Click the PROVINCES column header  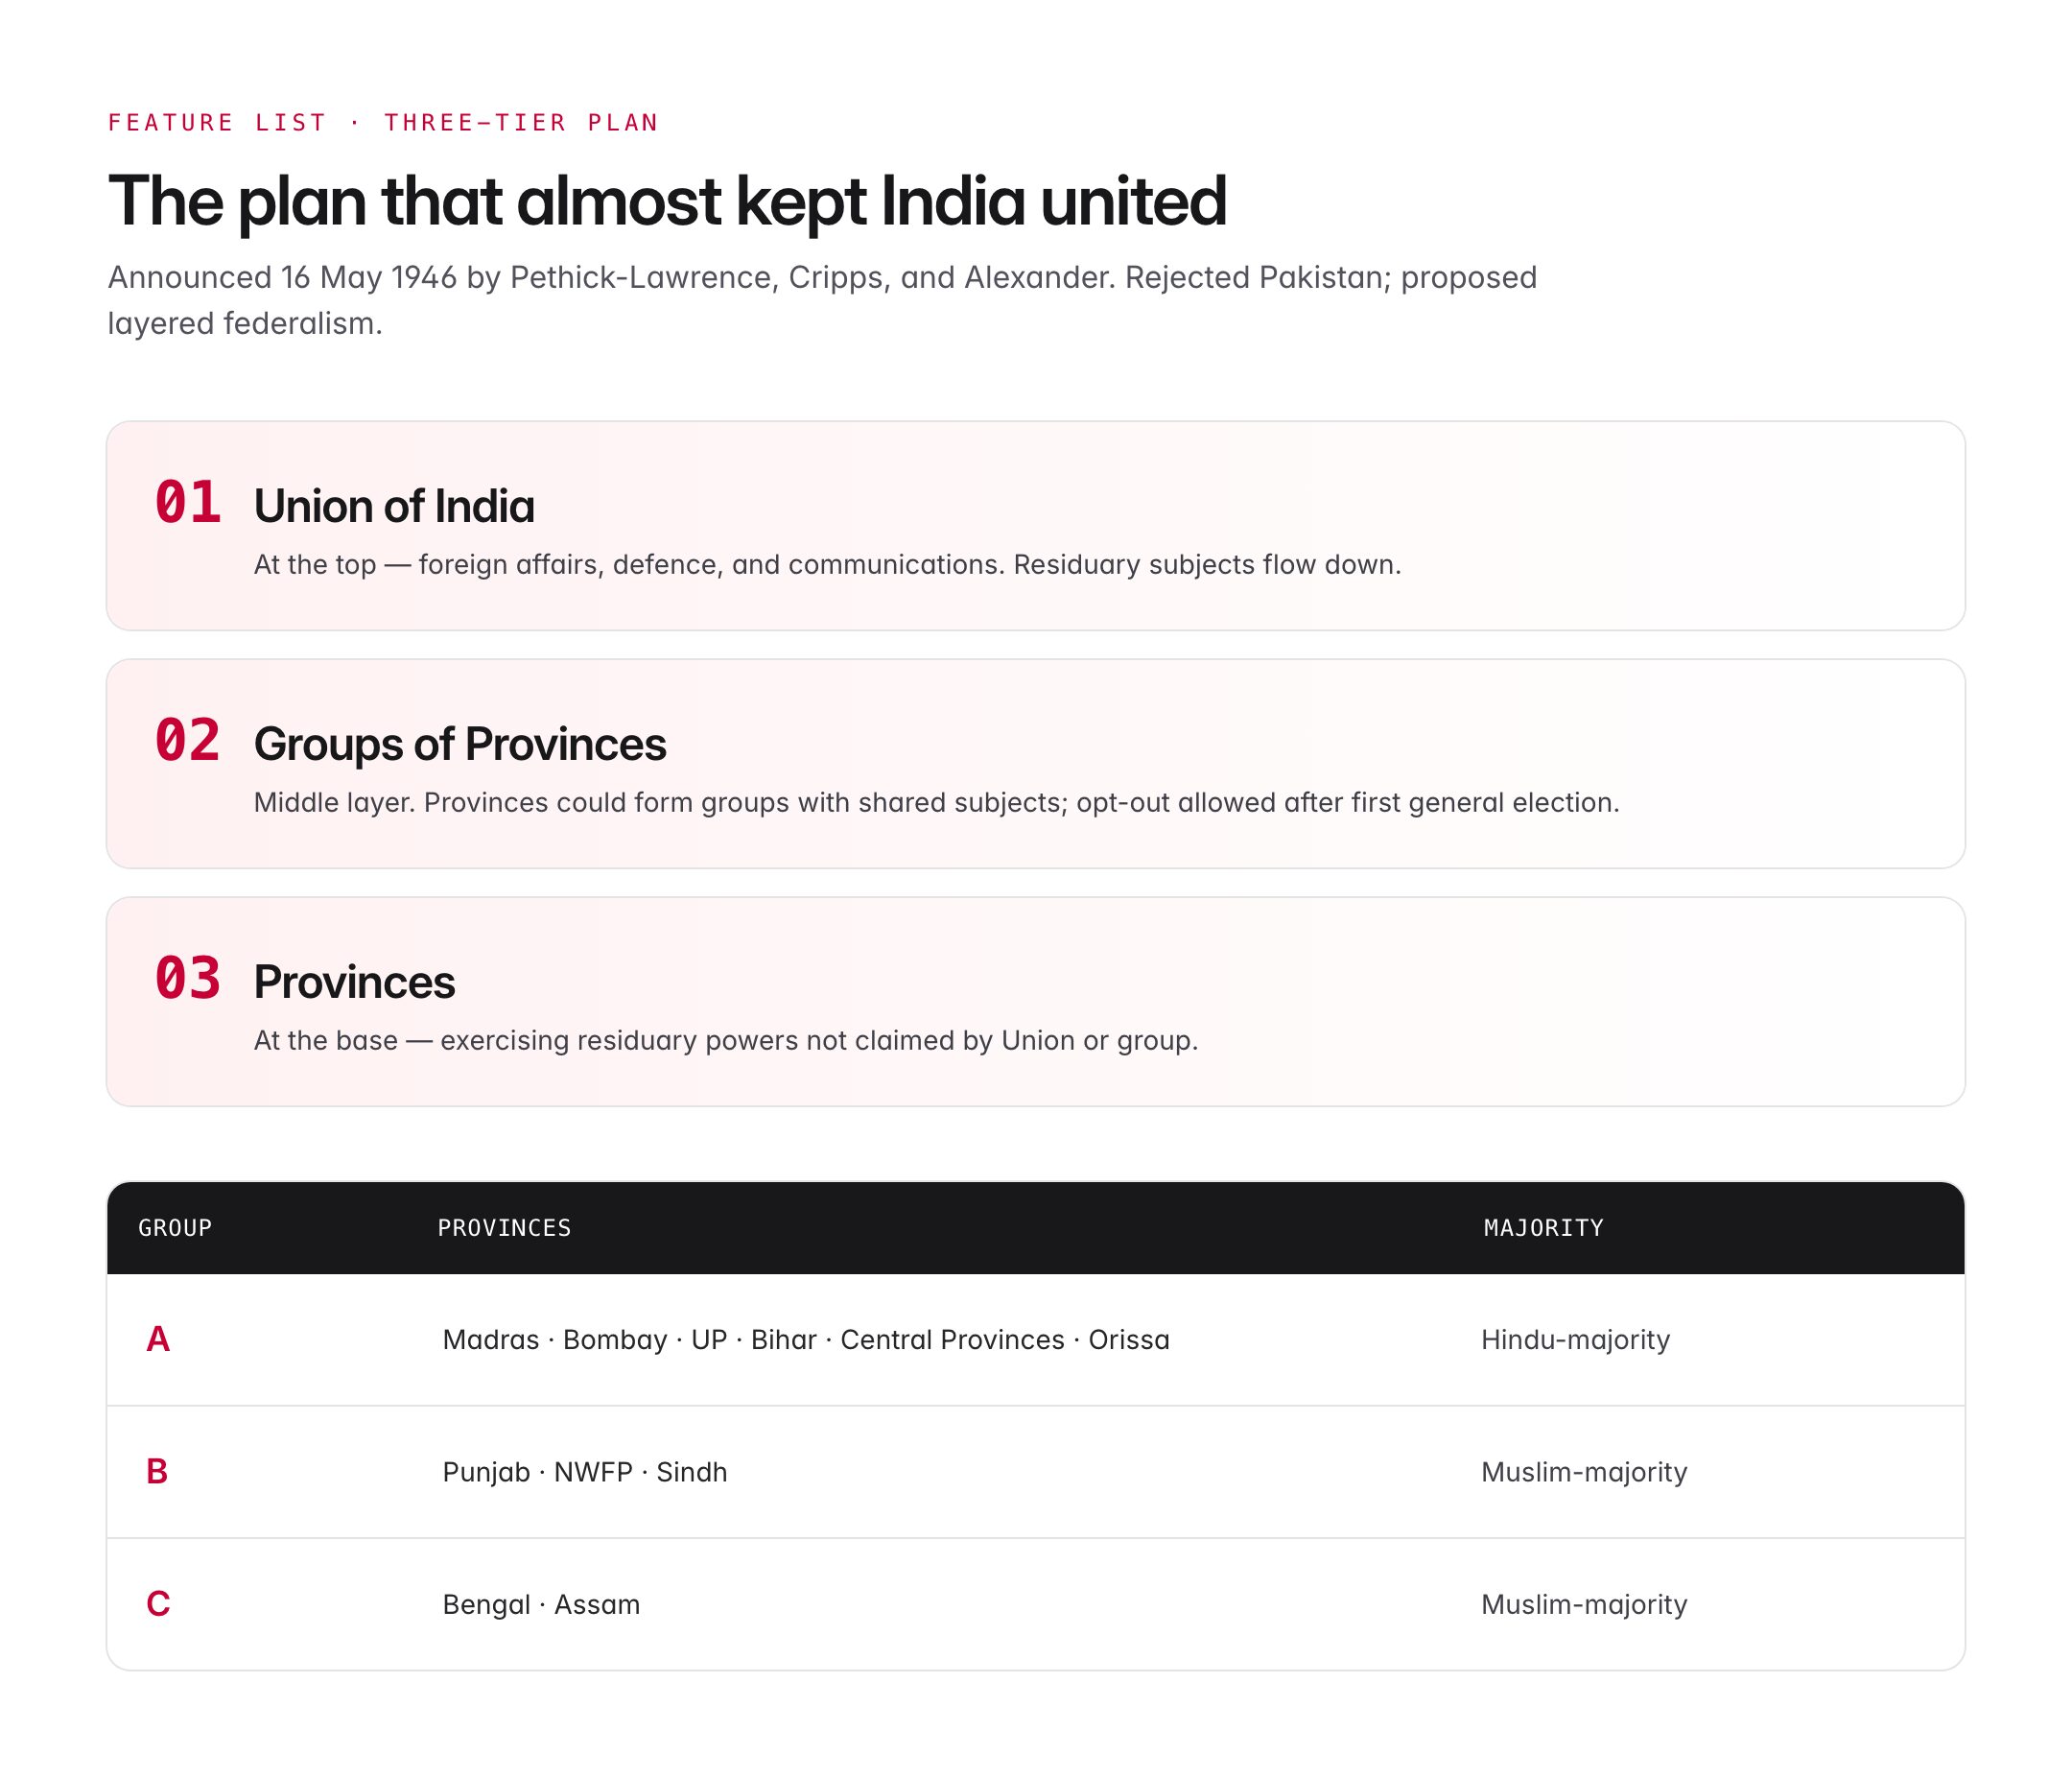(x=504, y=1228)
